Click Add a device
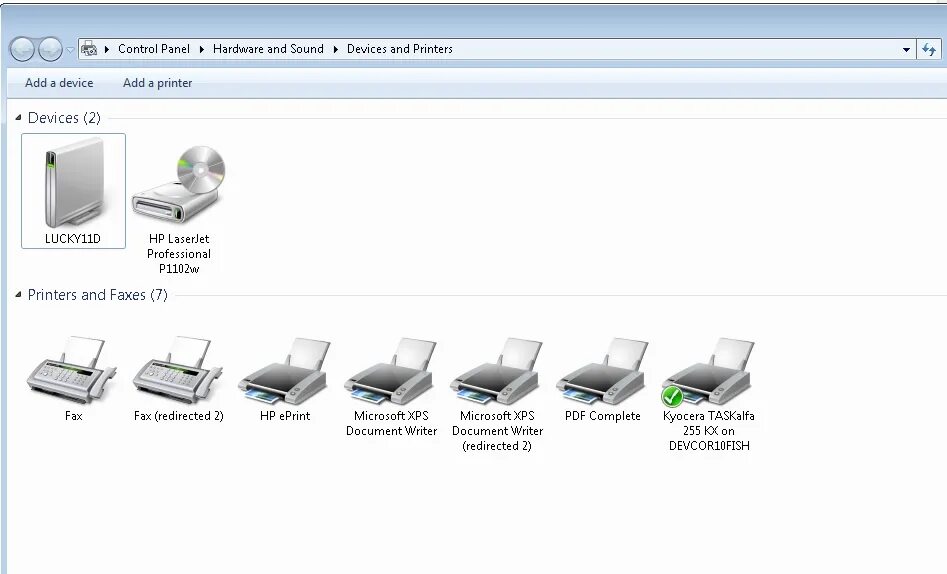 [x=59, y=83]
